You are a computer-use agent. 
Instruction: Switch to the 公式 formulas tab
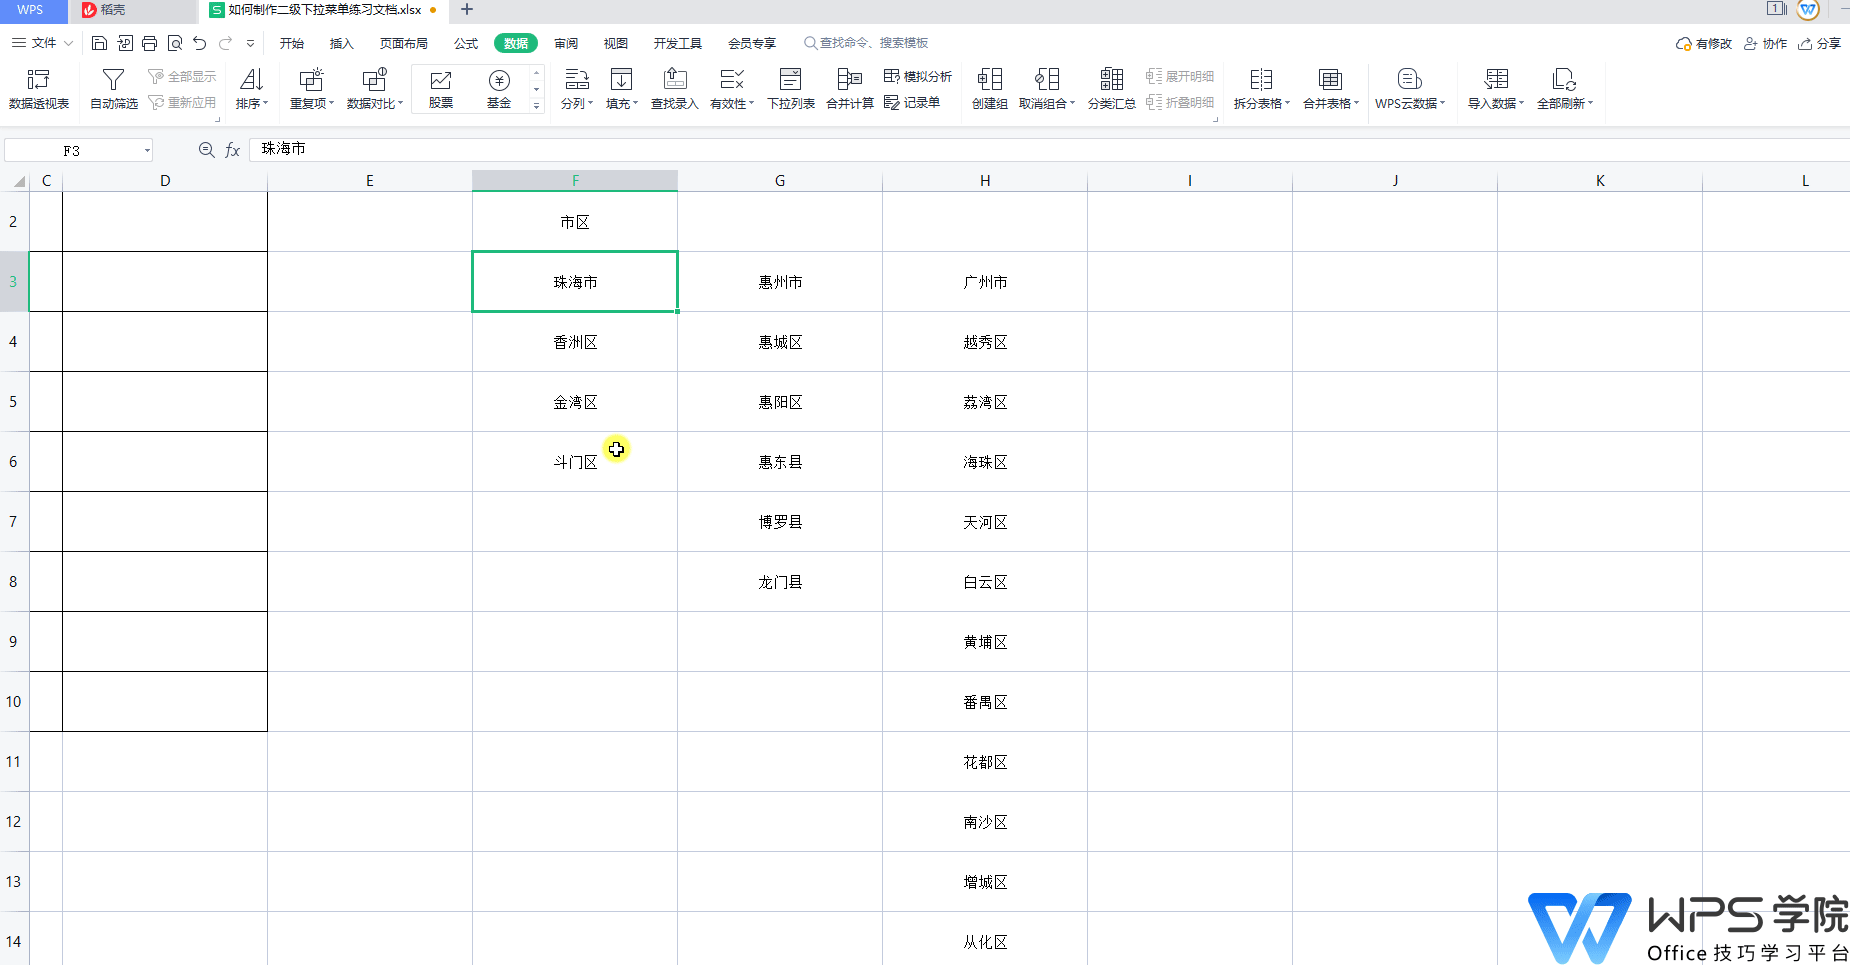[x=466, y=43]
